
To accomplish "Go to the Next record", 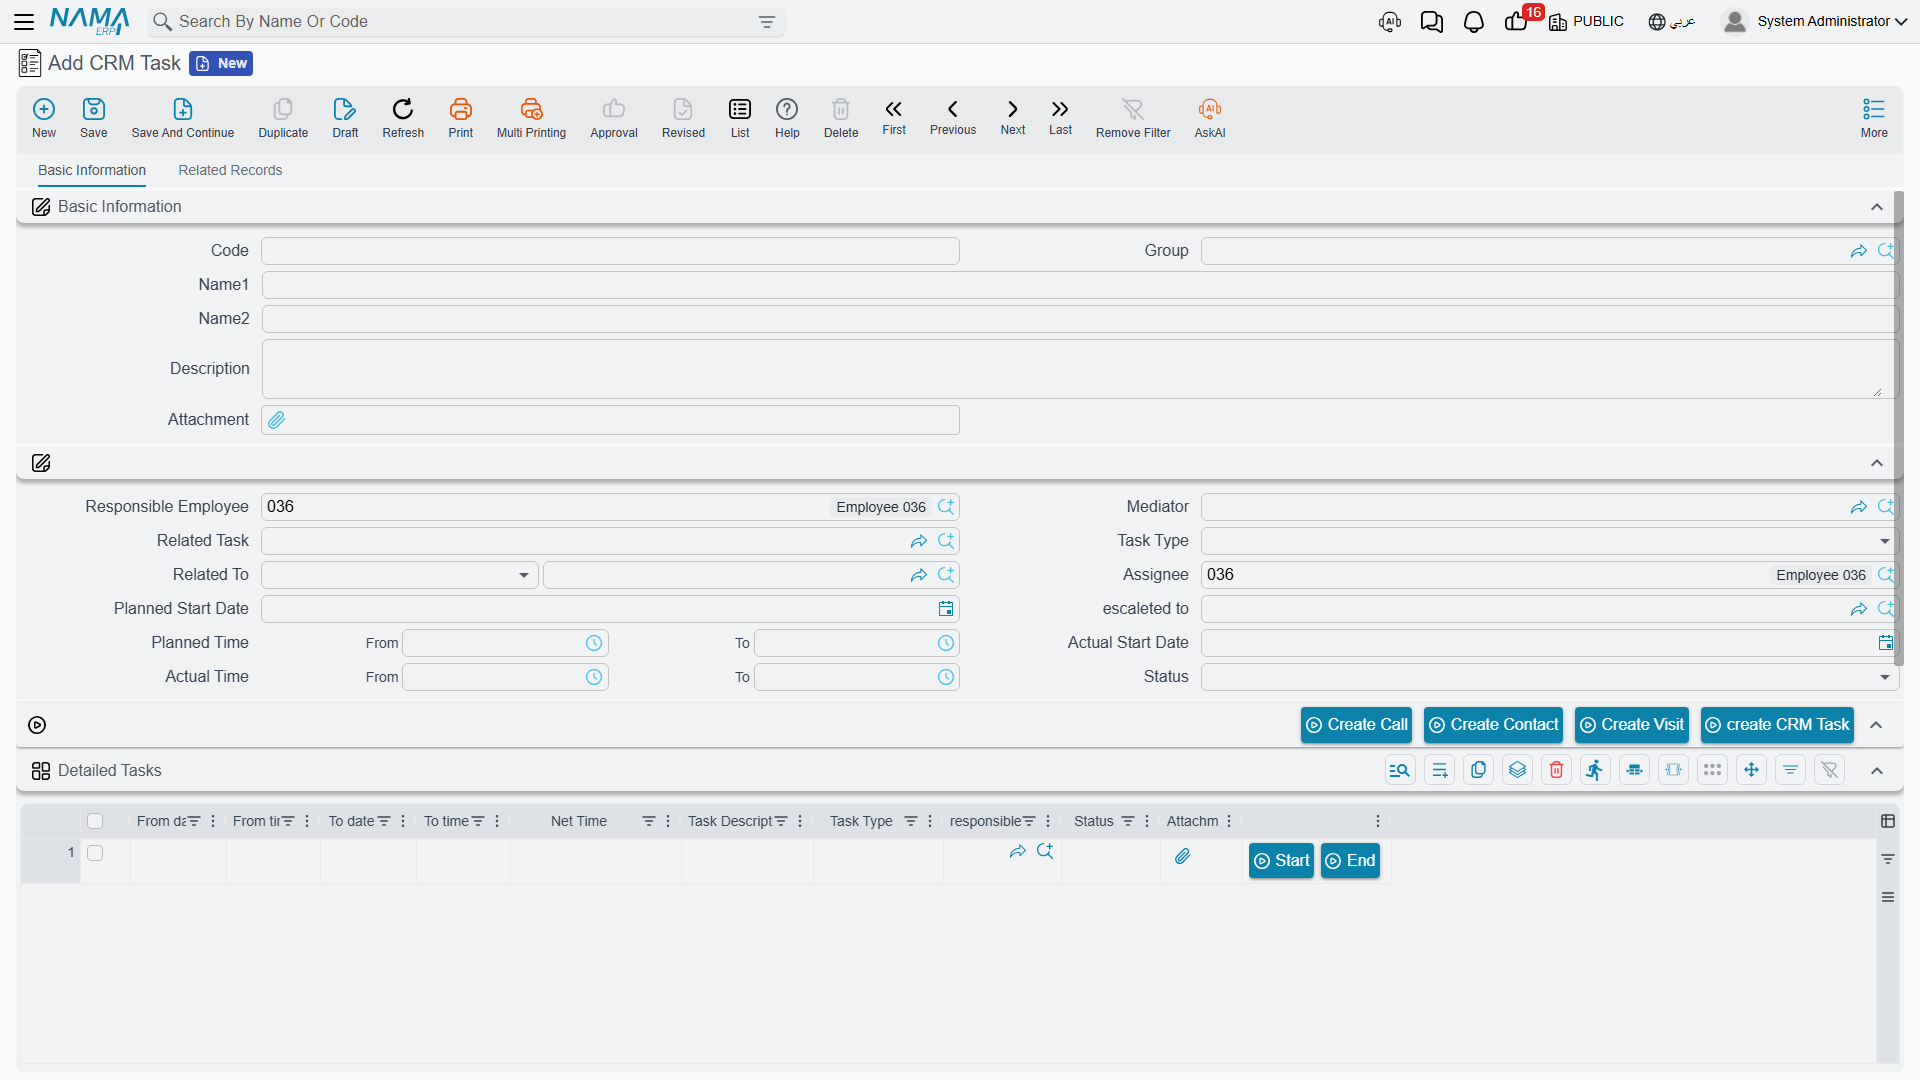I will tap(1013, 116).
